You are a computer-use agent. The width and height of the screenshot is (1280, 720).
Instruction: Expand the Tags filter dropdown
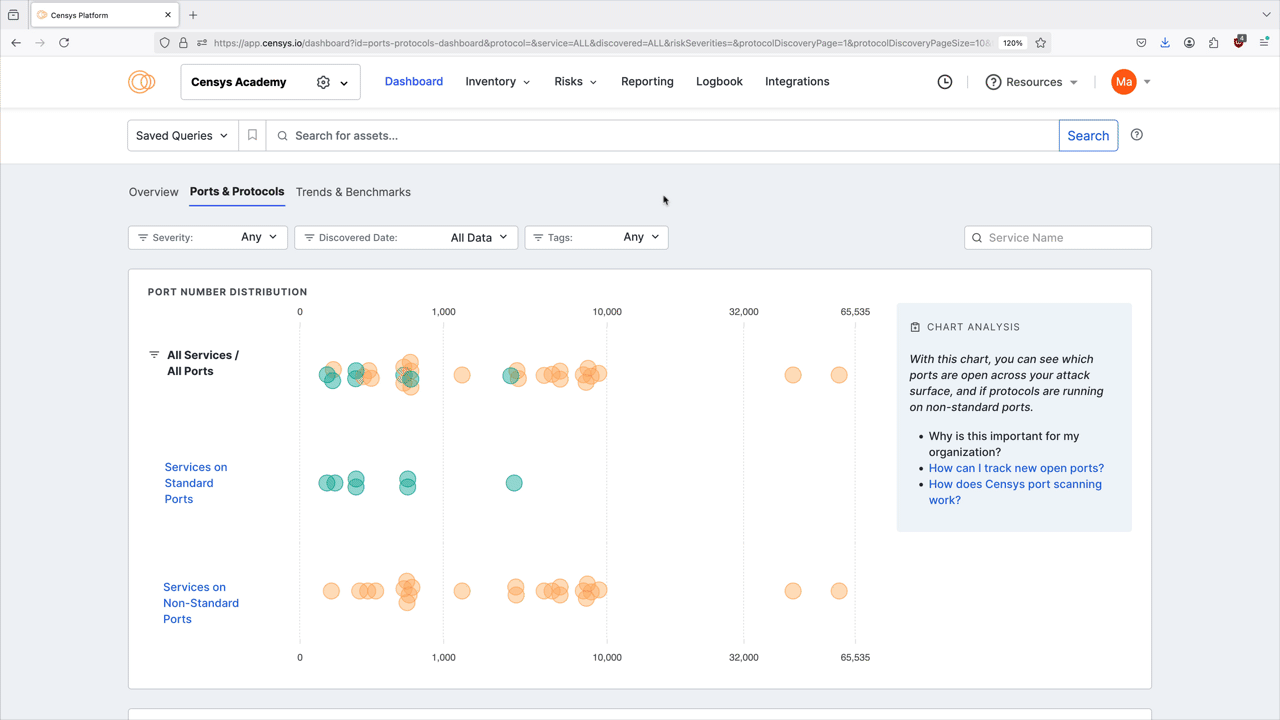pyautogui.click(x=596, y=237)
